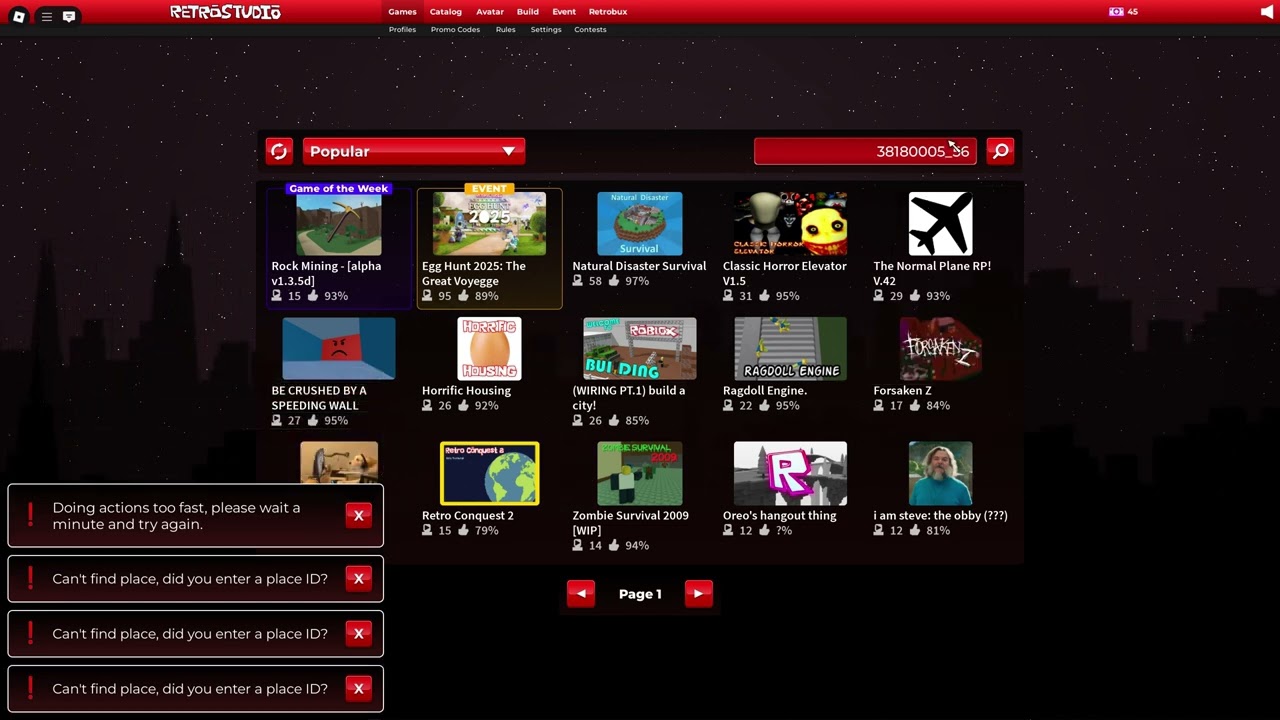Open build a city game thumbnail
Viewport: 1280px width, 720px height.
click(640, 349)
